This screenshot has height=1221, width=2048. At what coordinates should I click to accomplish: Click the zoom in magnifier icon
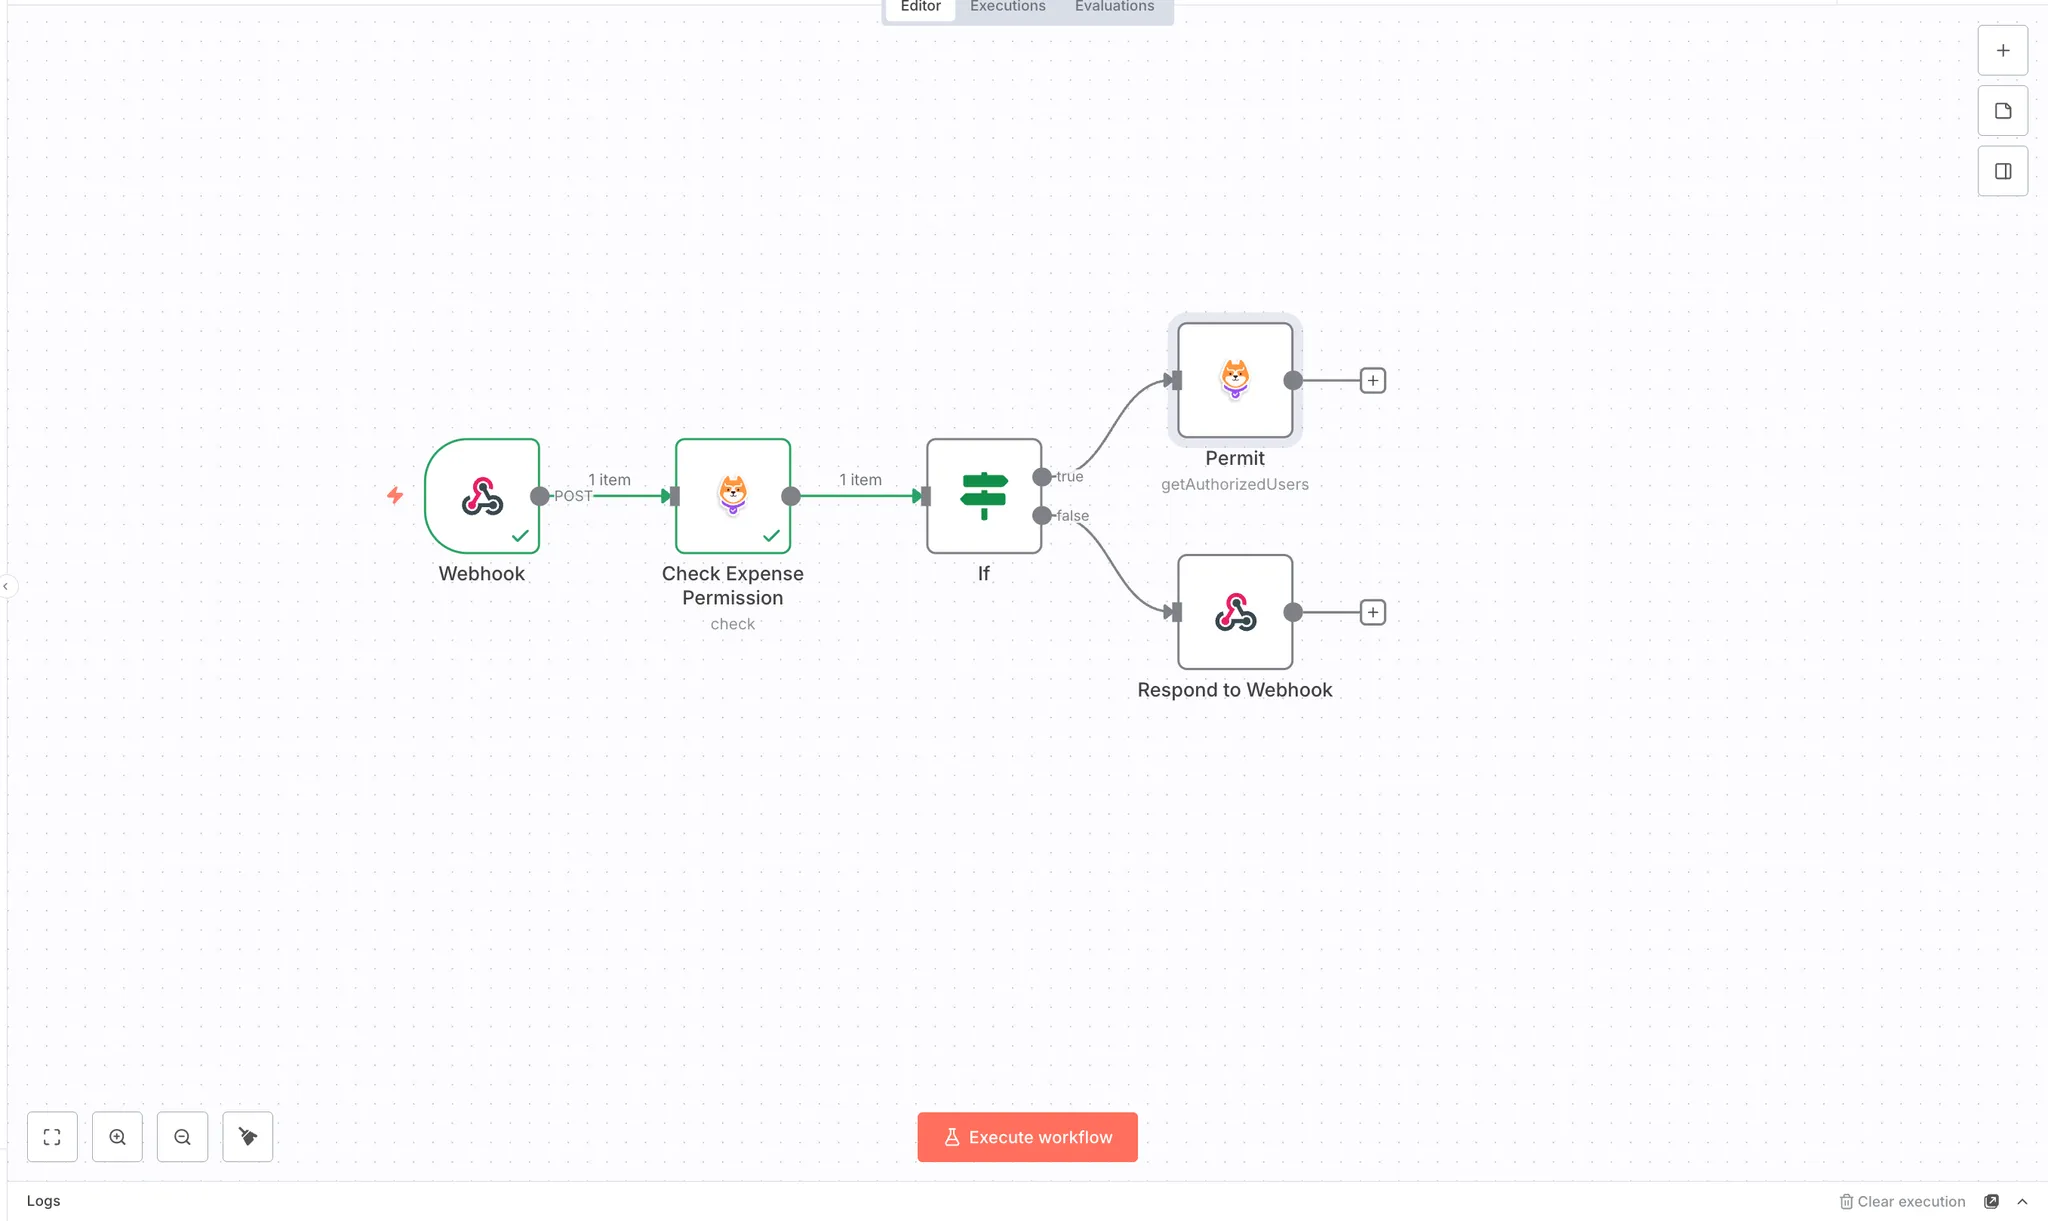pyautogui.click(x=117, y=1137)
